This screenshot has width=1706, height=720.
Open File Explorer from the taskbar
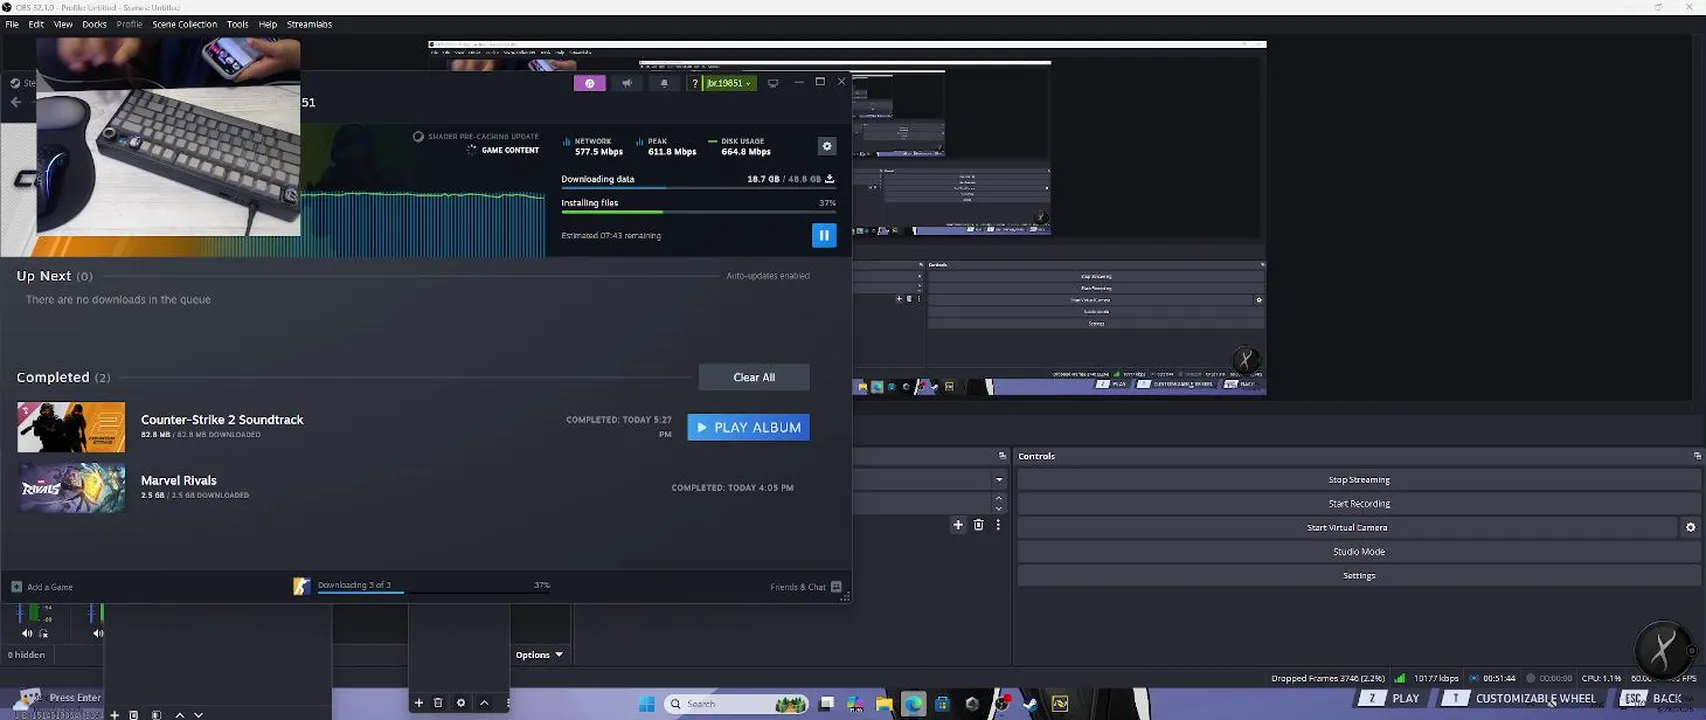click(x=884, y=704)
